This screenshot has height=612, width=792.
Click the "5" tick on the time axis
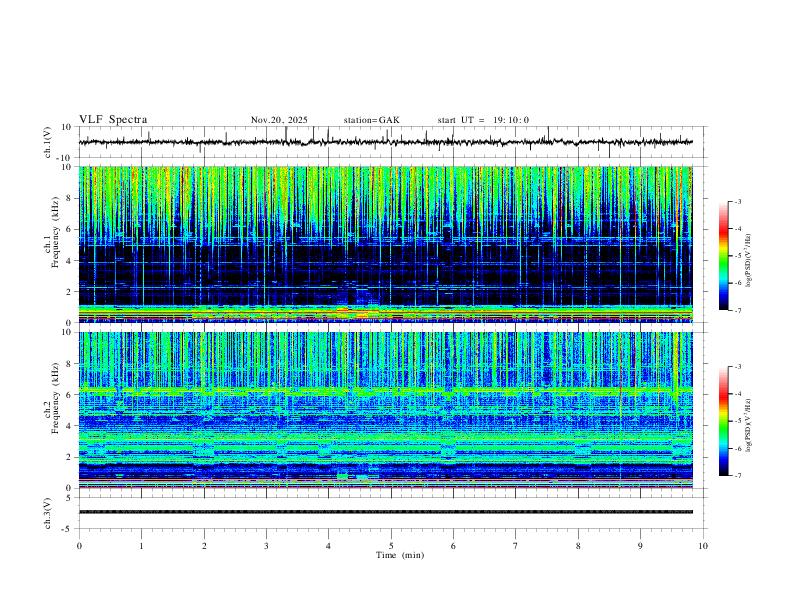tap(391, 546)
